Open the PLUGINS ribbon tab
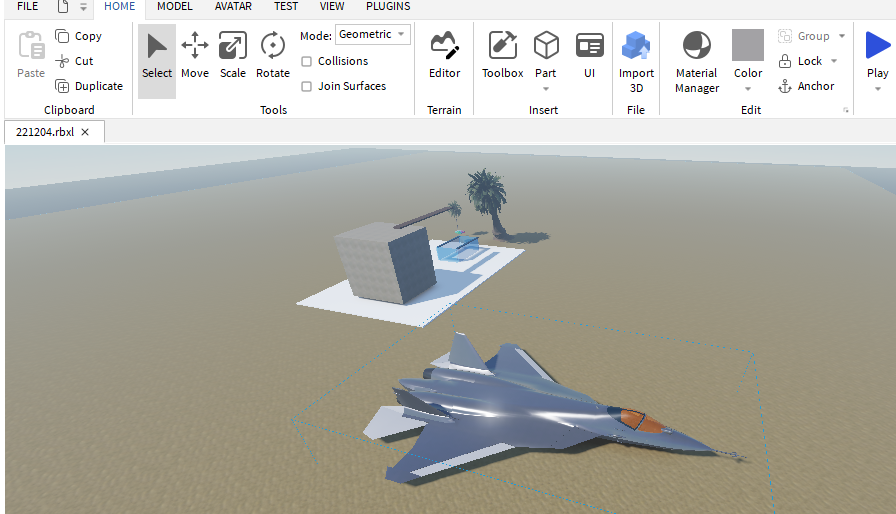 [388, 6]
